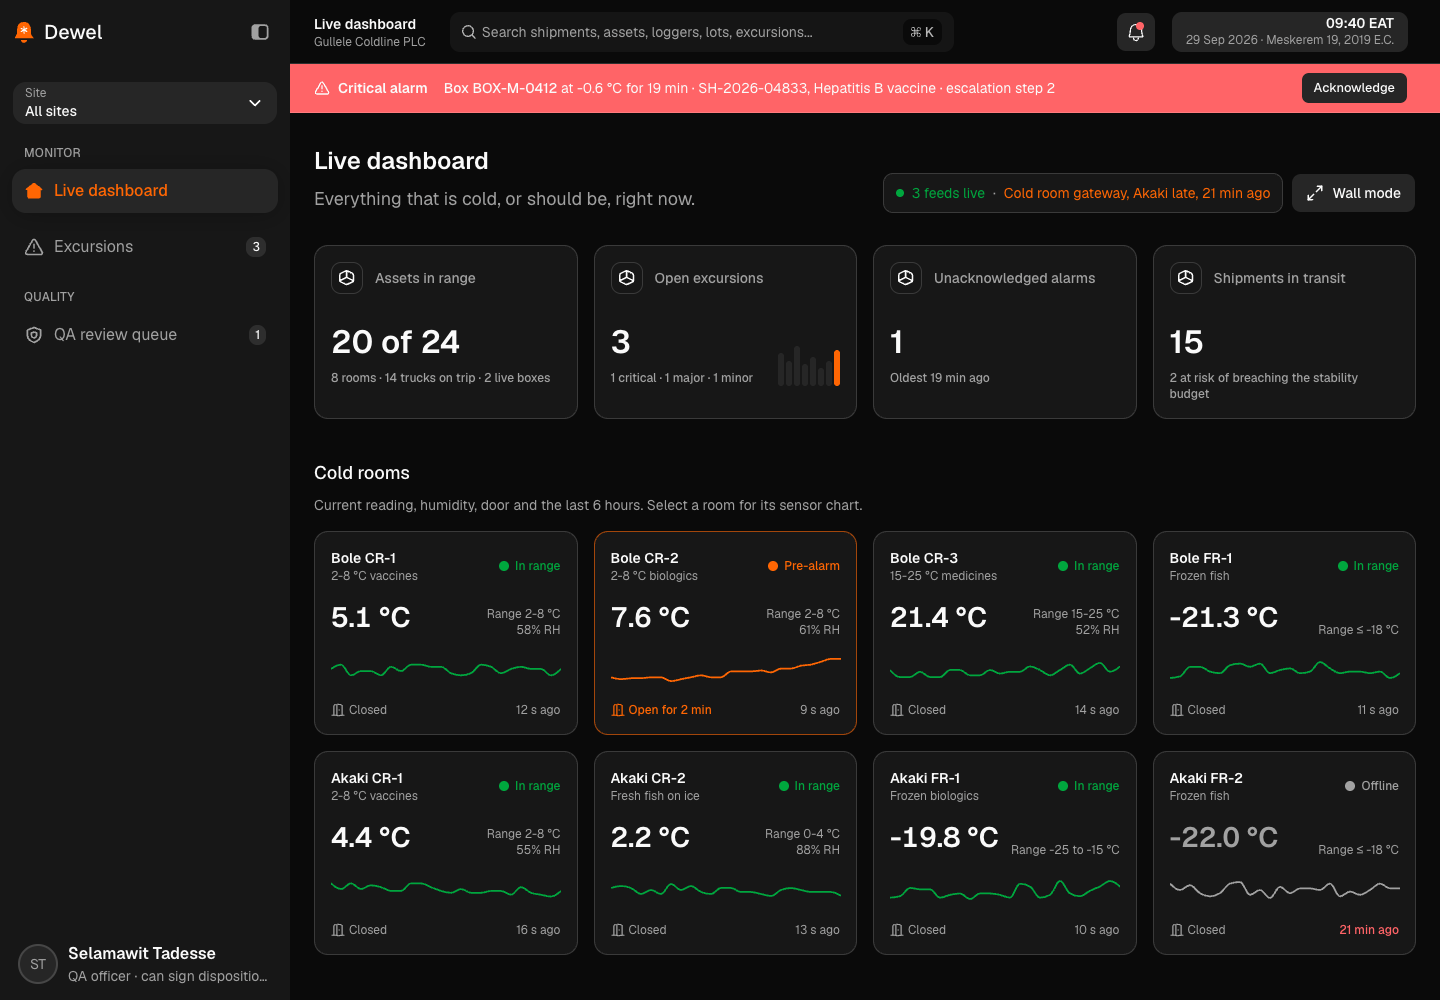Acknowledge the critical alarm

1354,88
